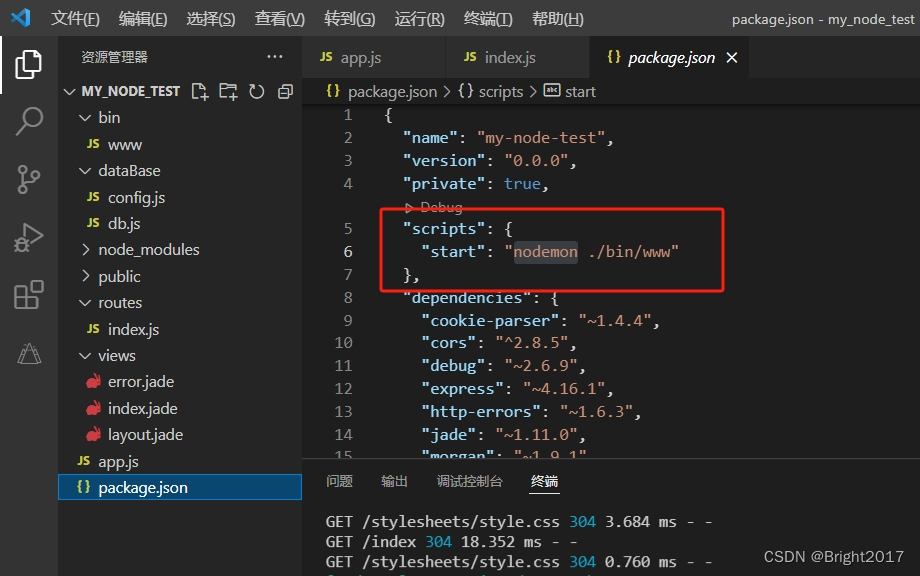The image size is (920, 576).
Task: Expand the public folder
Action: click(180, 276)
